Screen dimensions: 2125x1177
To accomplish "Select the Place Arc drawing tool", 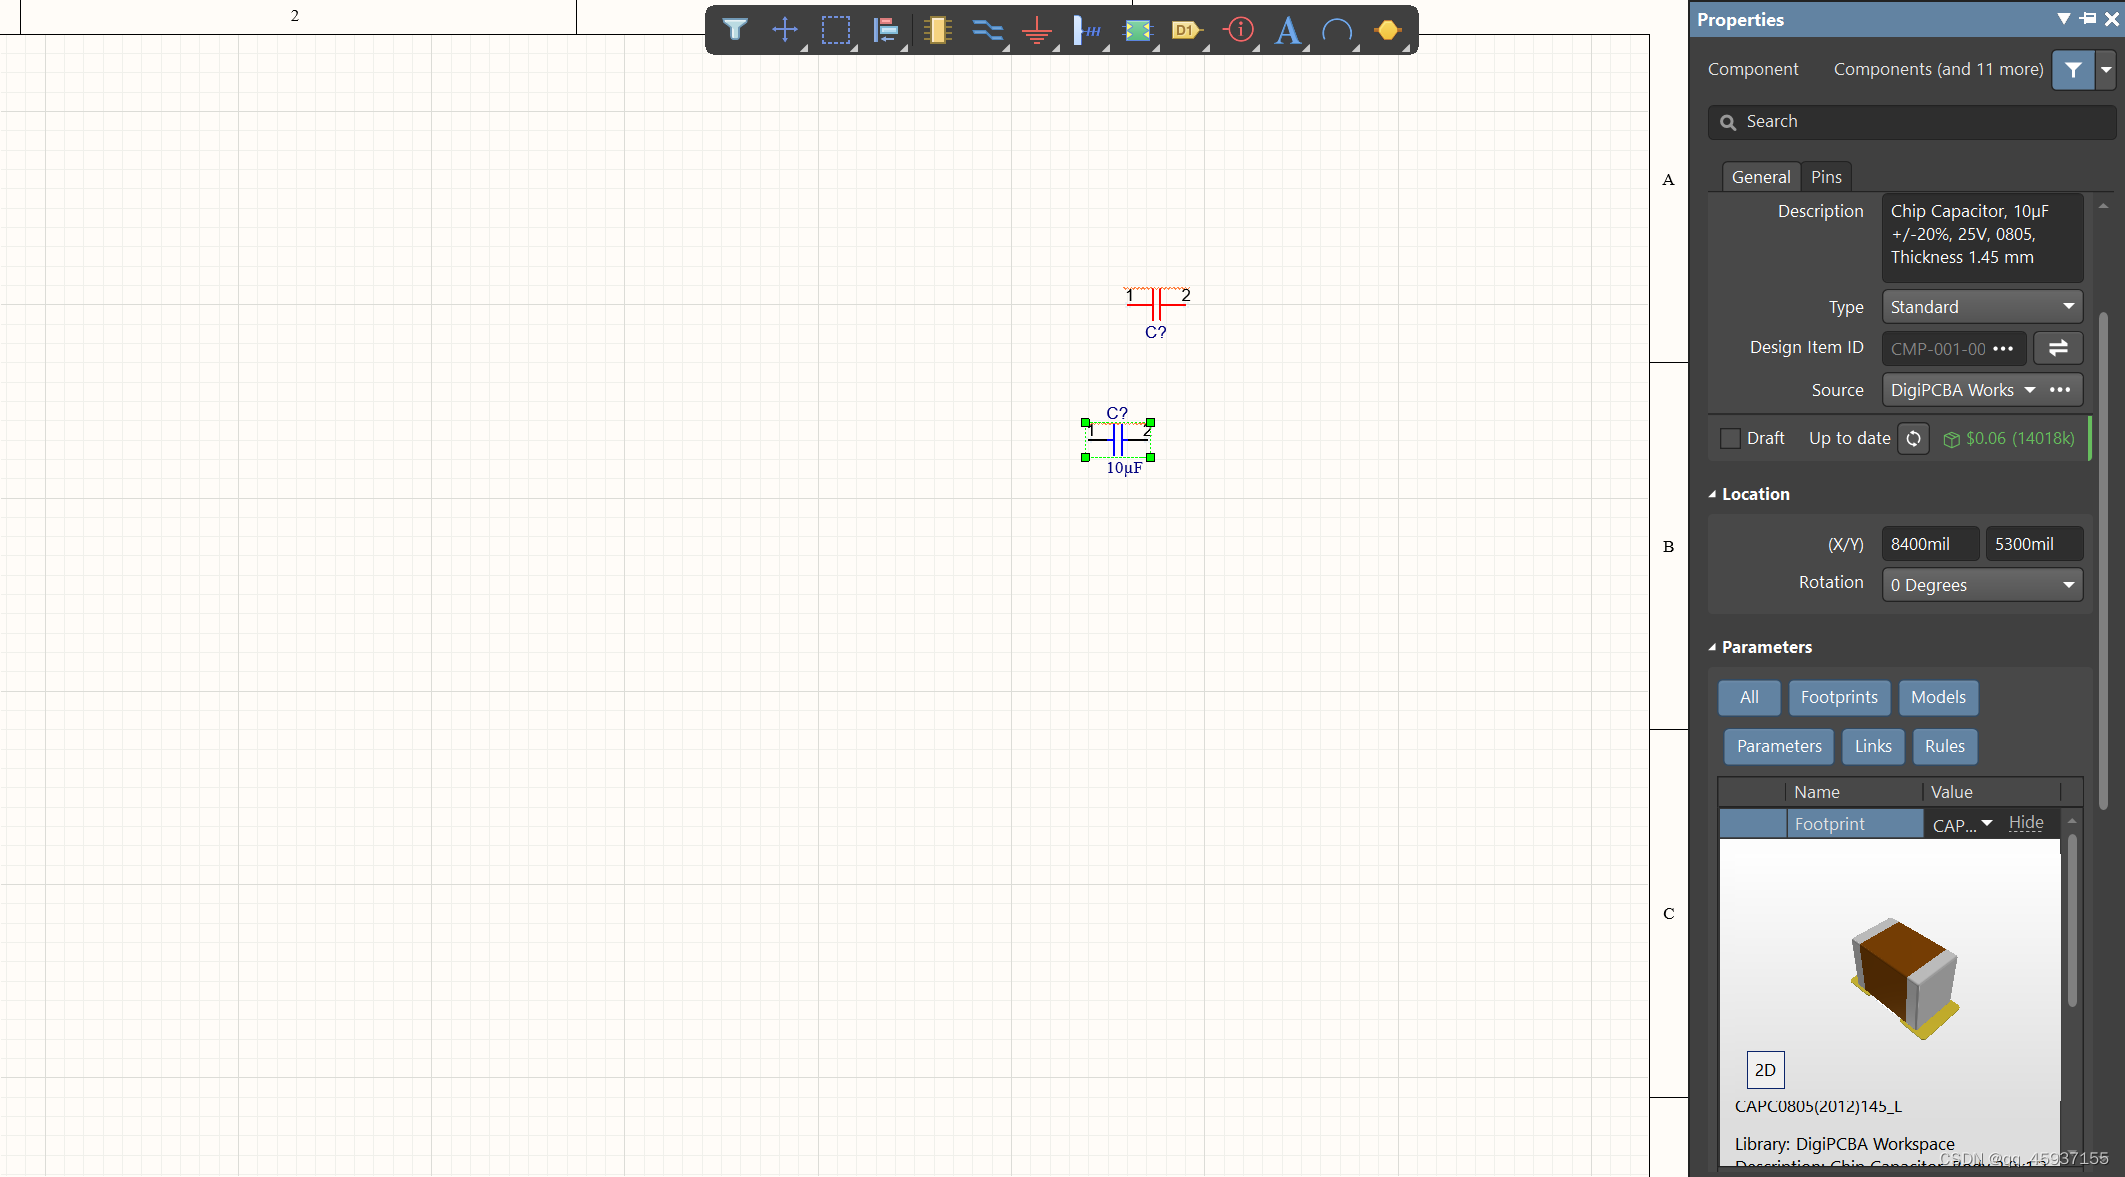I will coord(1337,30).
